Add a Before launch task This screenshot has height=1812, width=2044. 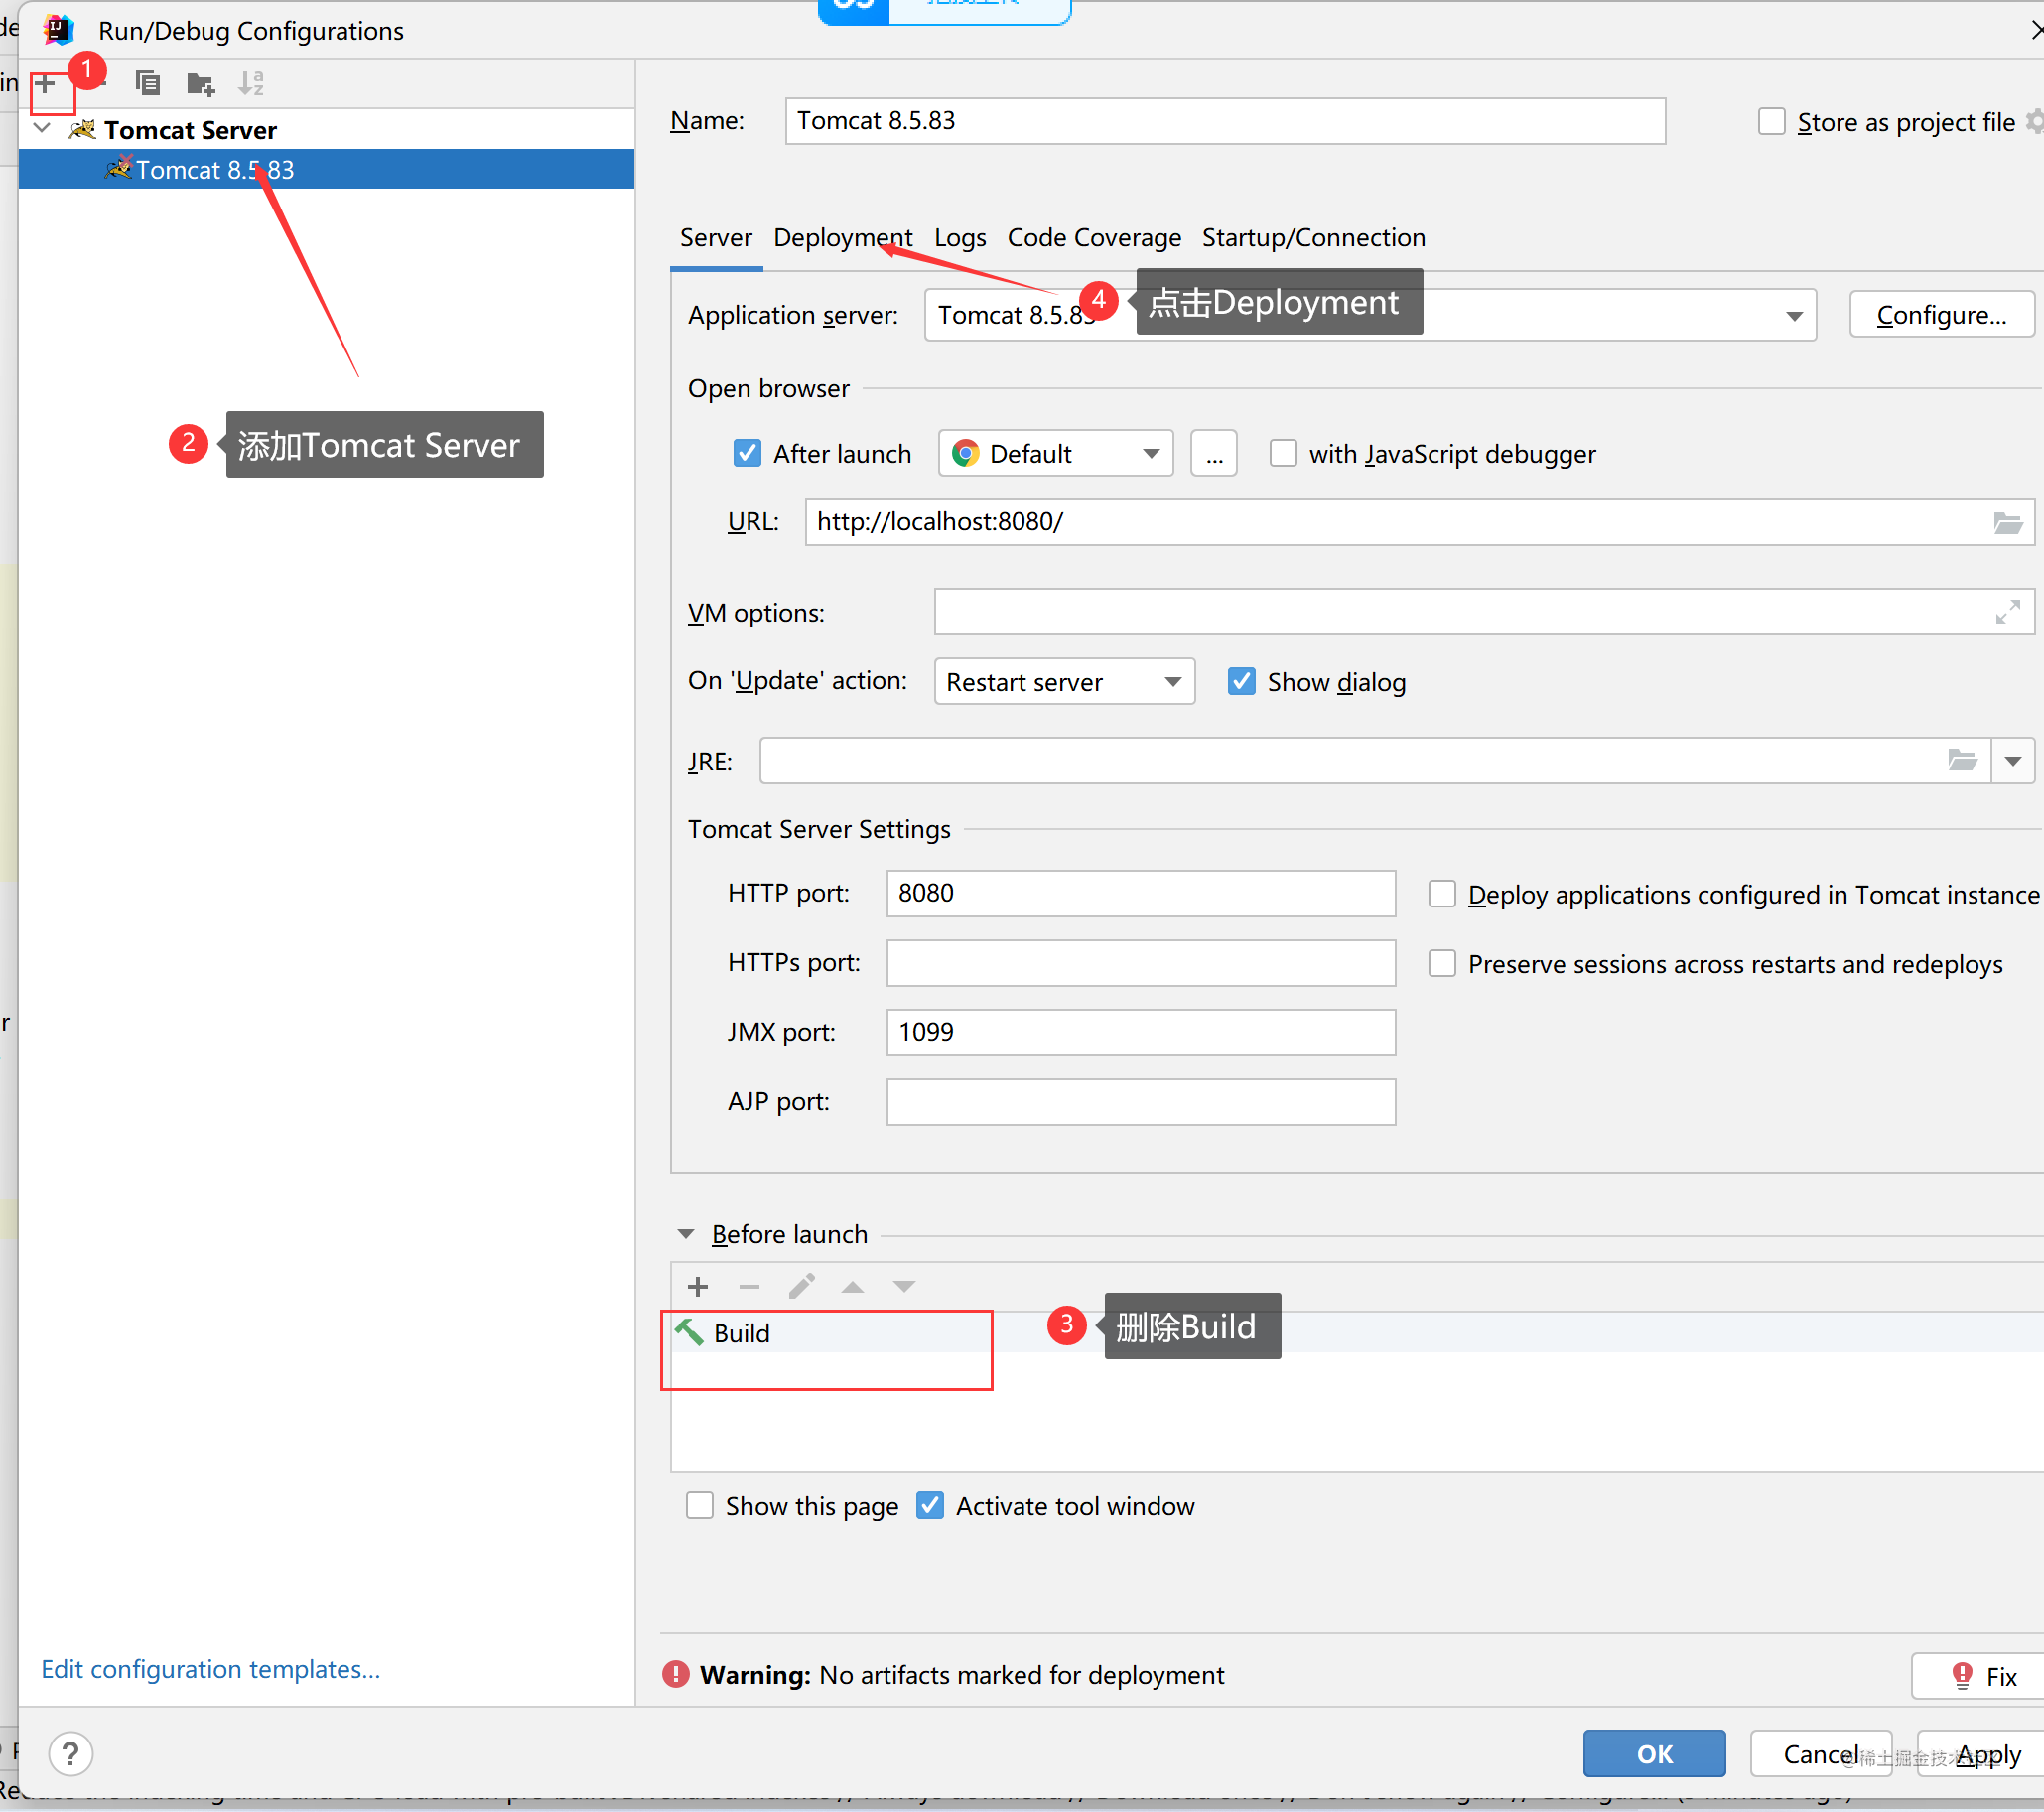pyautogui.click(x=698, y=1287)
